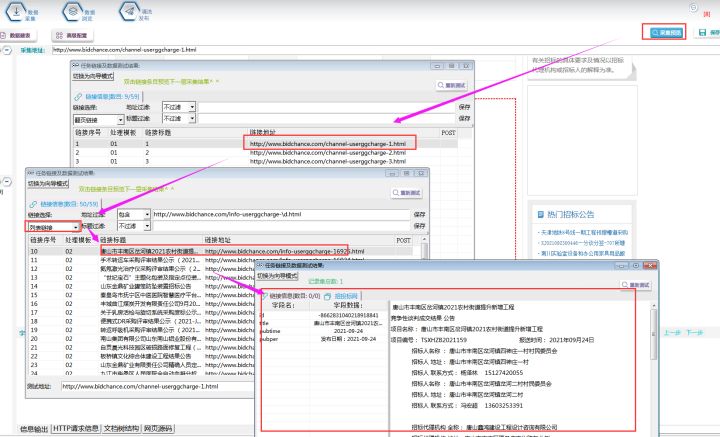This screenshot has height=437, width=720.
Task: Switch to the 网页源码 bottom tab
Action: [x=158, y=429]
